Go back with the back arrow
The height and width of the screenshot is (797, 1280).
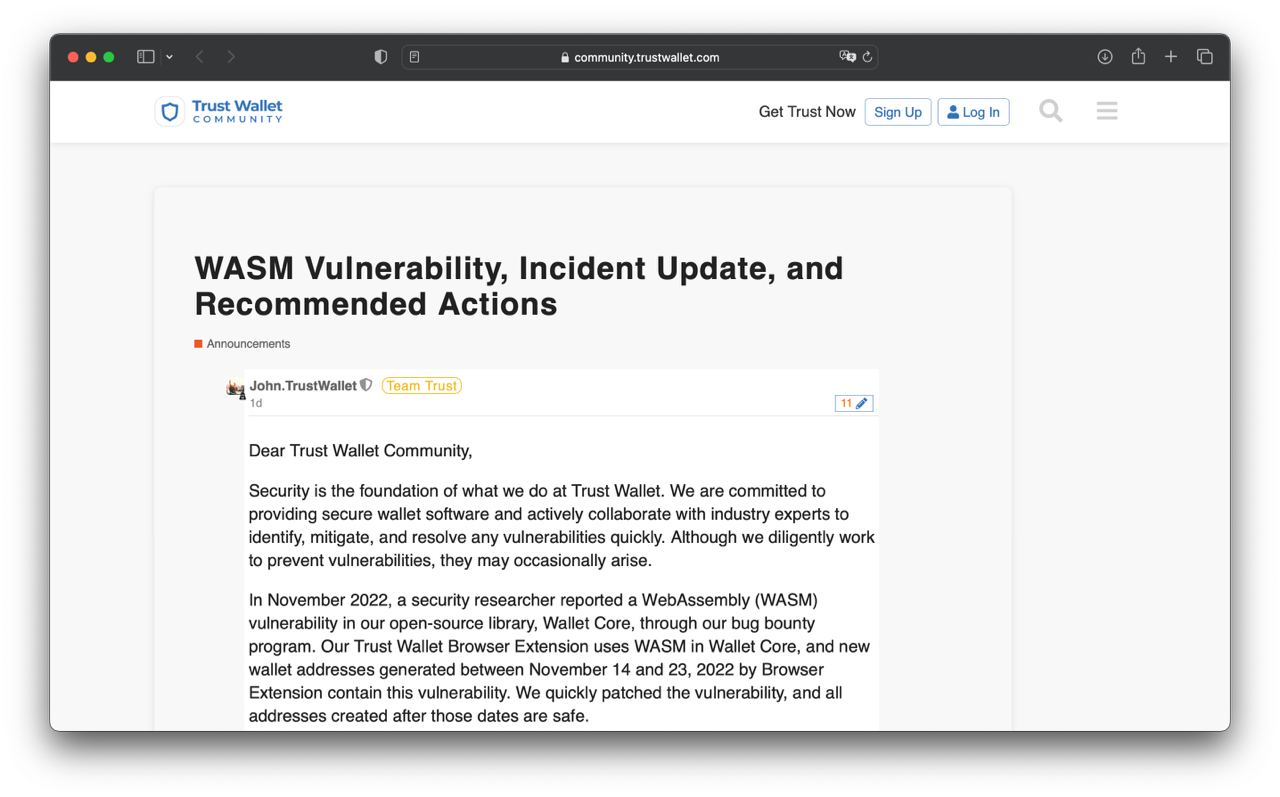pyautogui.click(x=200, y=57)
